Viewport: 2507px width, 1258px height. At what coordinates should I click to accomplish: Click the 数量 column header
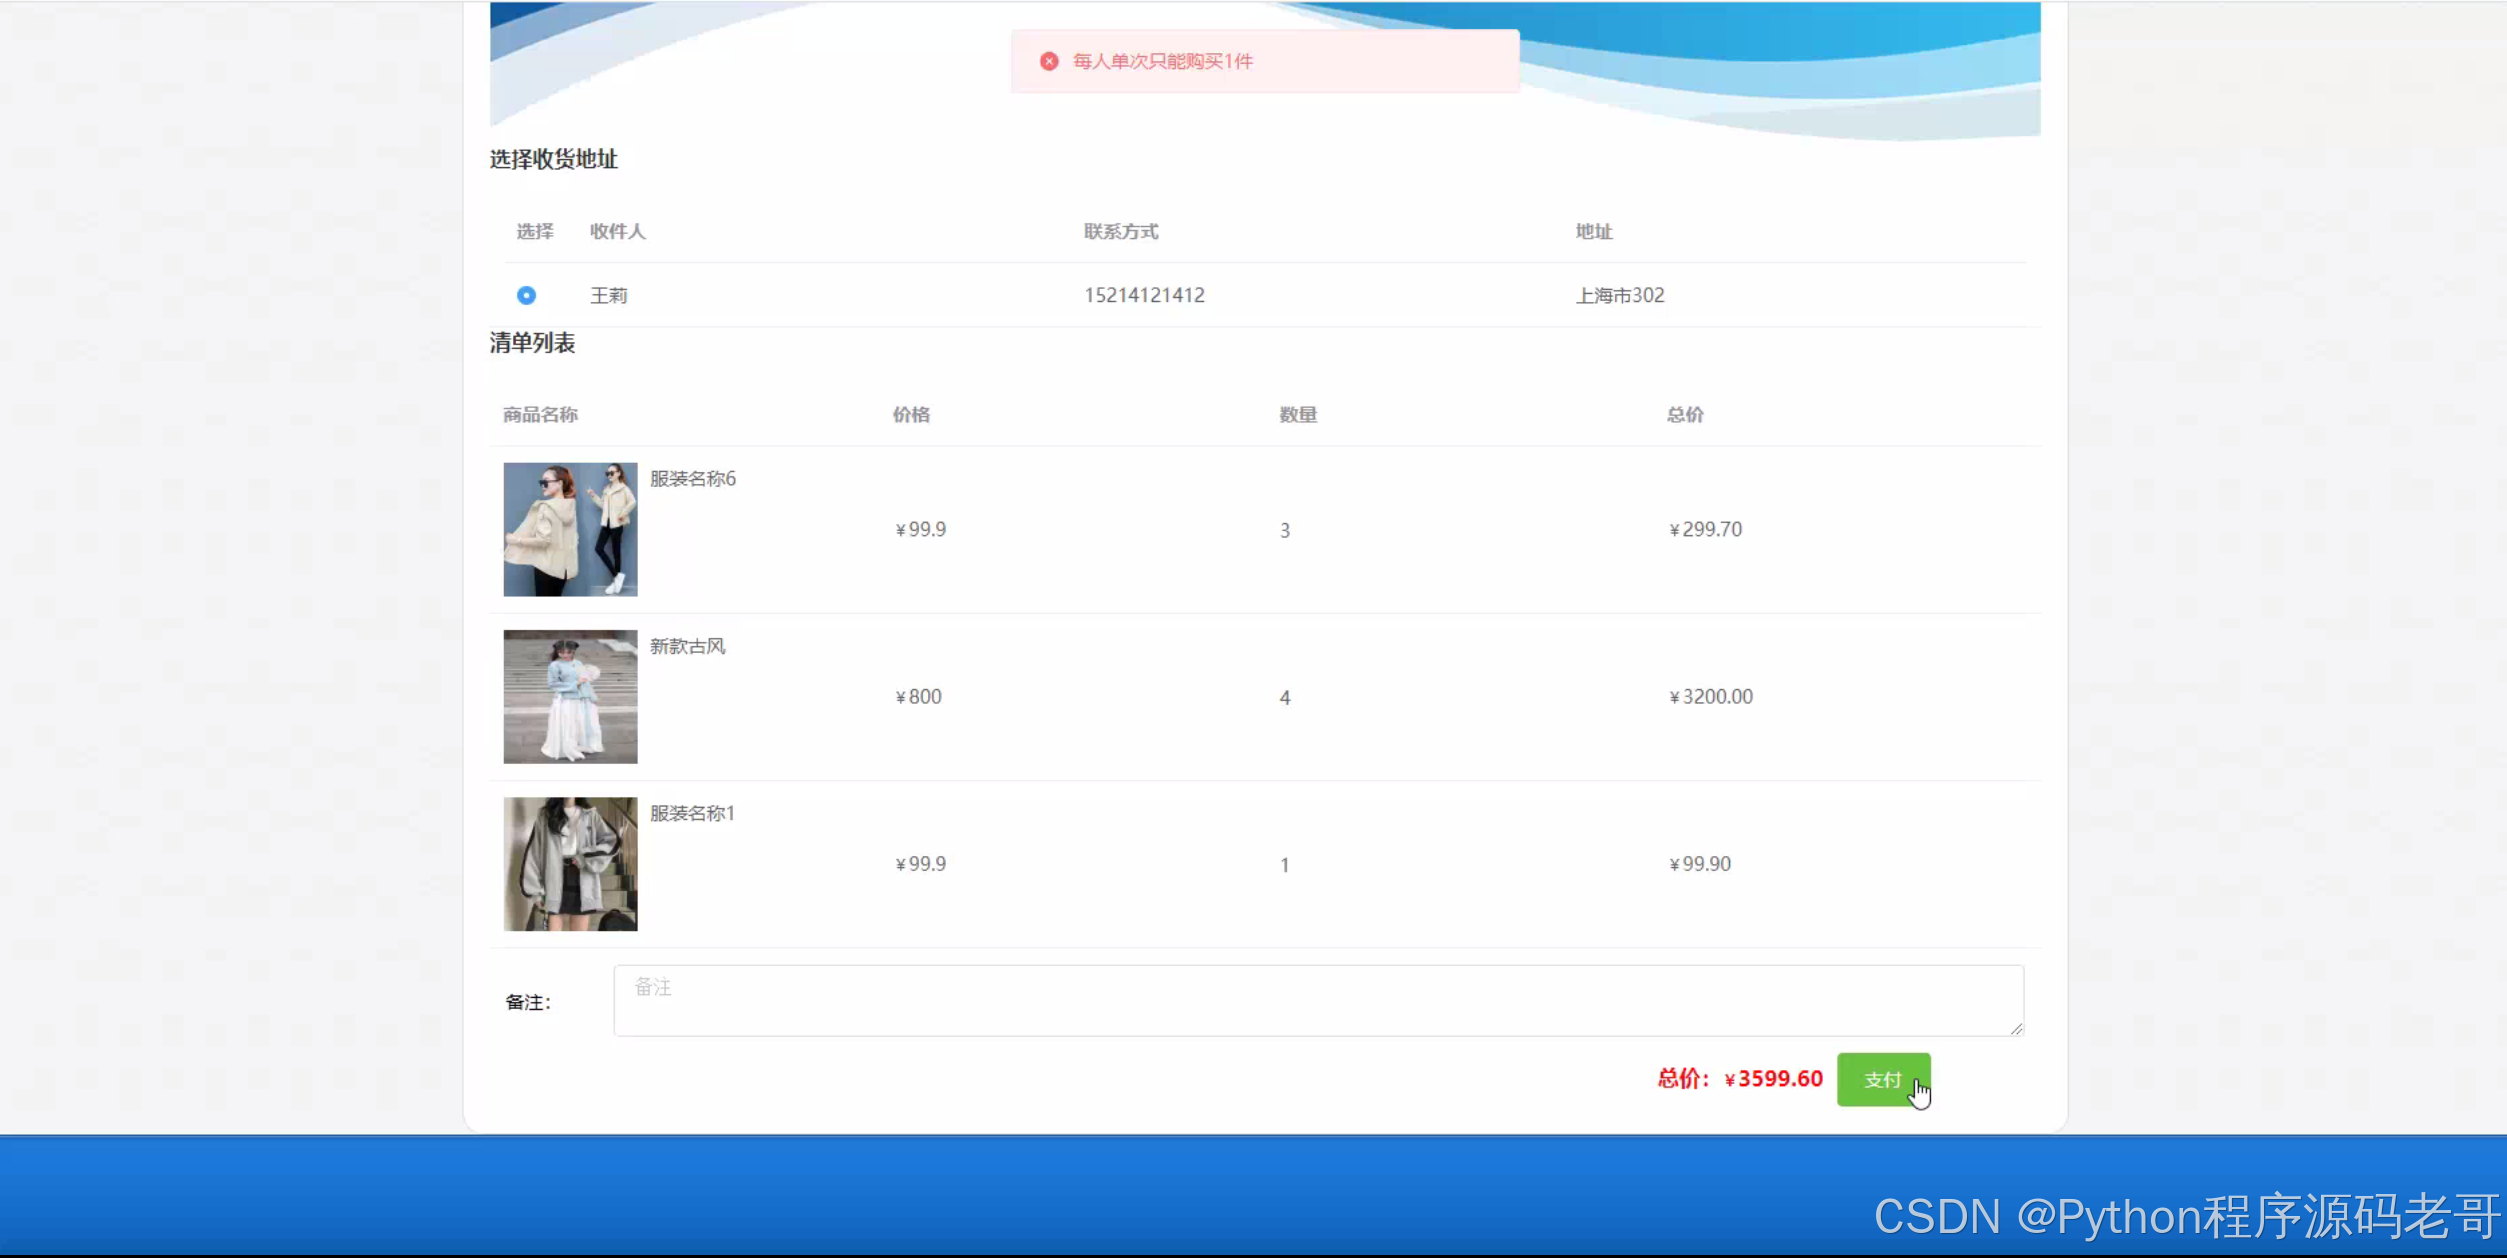point(1297,414)
